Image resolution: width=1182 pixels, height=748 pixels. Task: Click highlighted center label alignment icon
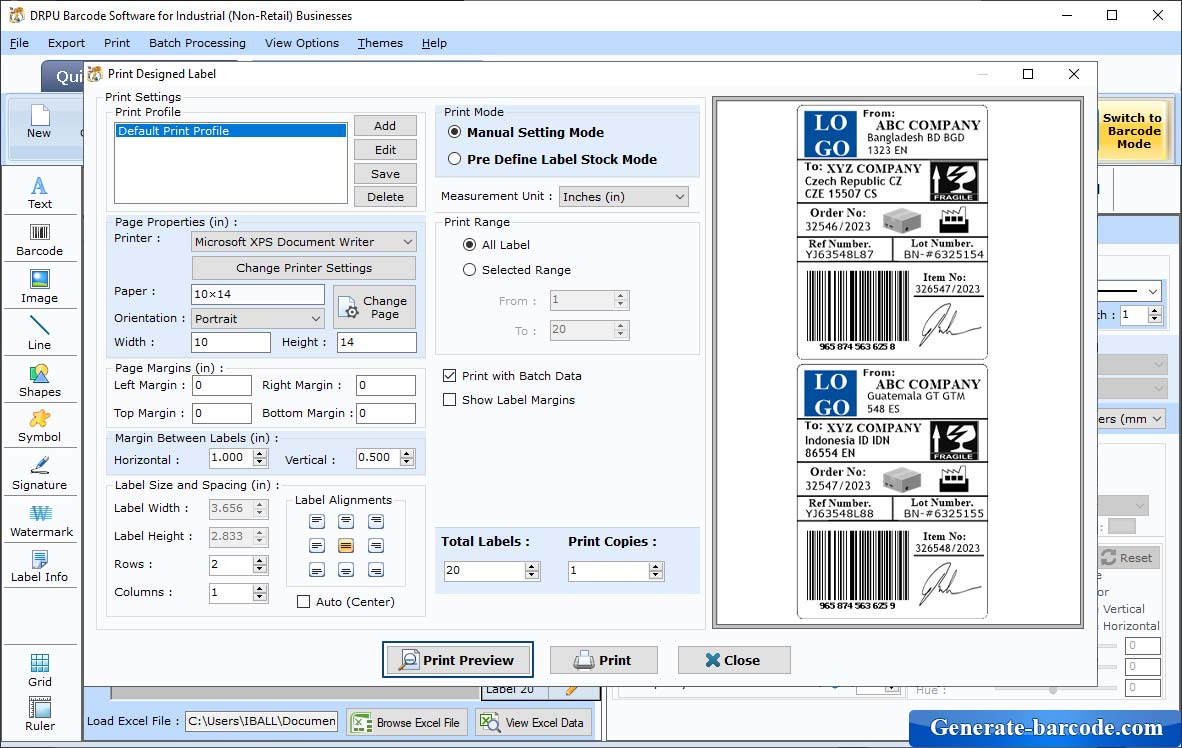click(346, 545)
